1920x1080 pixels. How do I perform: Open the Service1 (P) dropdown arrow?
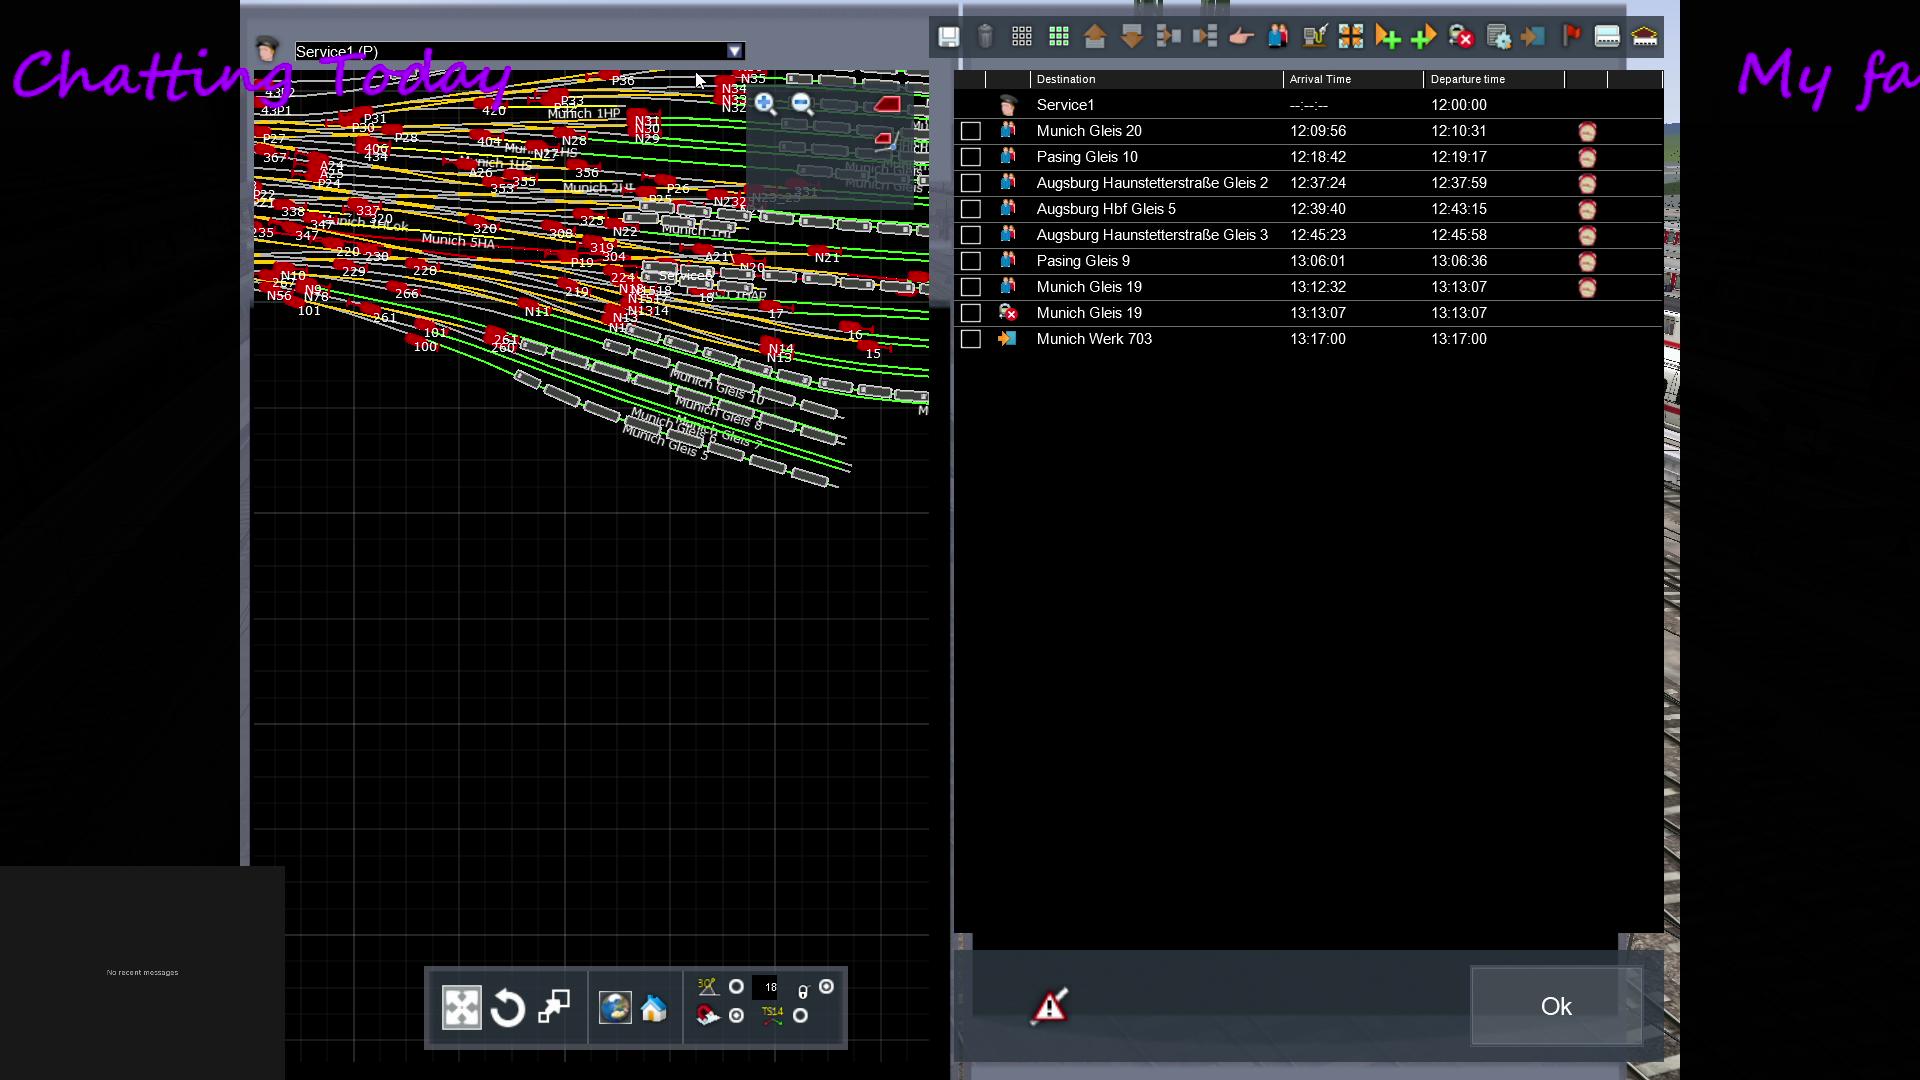[x=735, y=51]
